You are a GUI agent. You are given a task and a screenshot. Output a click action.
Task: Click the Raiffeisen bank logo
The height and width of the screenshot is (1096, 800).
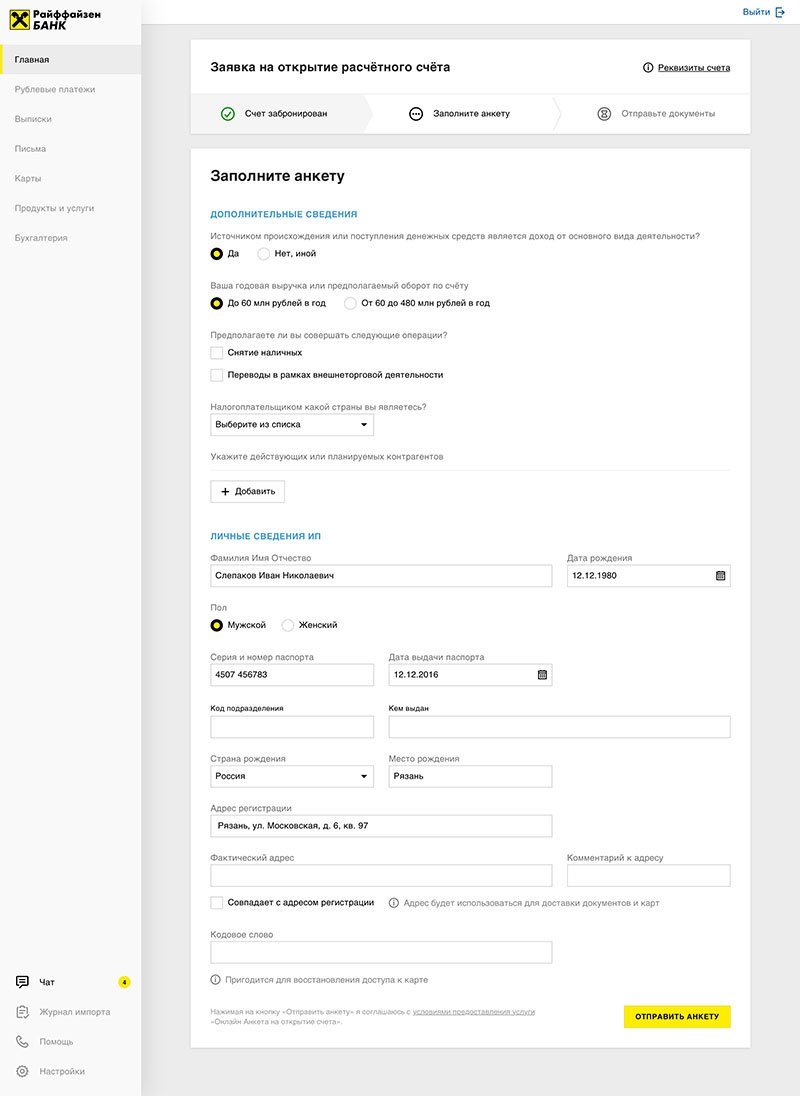55,18
